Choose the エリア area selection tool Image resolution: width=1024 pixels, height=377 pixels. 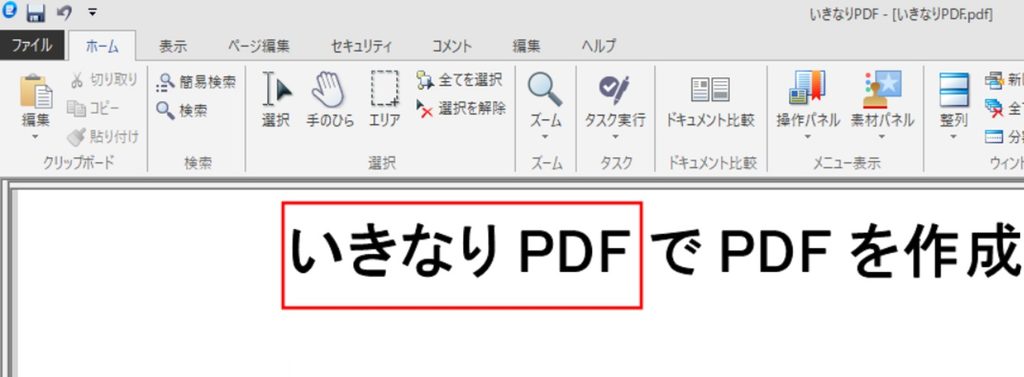(385, 100)
